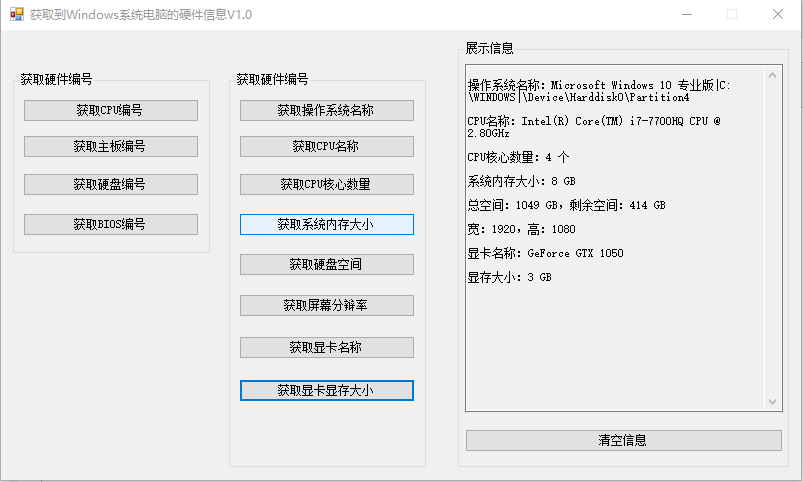
Task: Click the 获取CPU名称 button
Action: coord(327,146)
